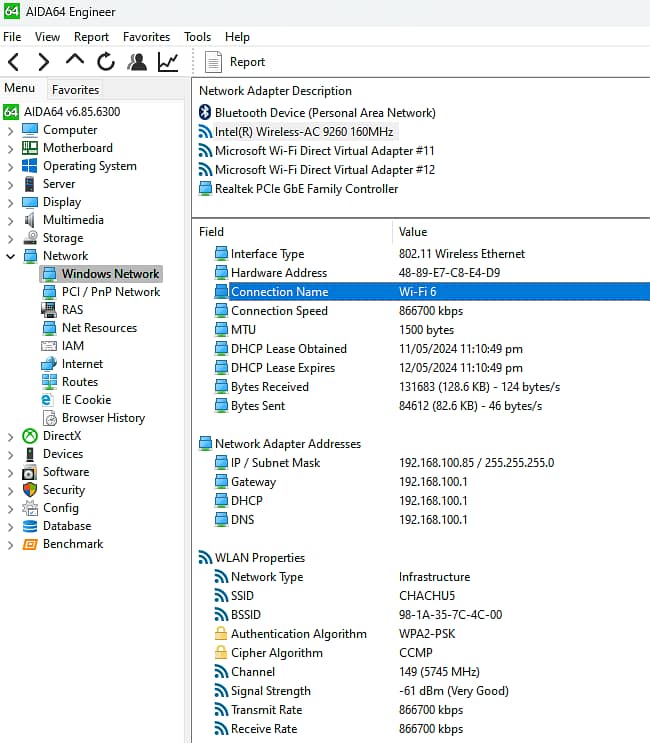Select the Storage disk icon

[31, 237]
